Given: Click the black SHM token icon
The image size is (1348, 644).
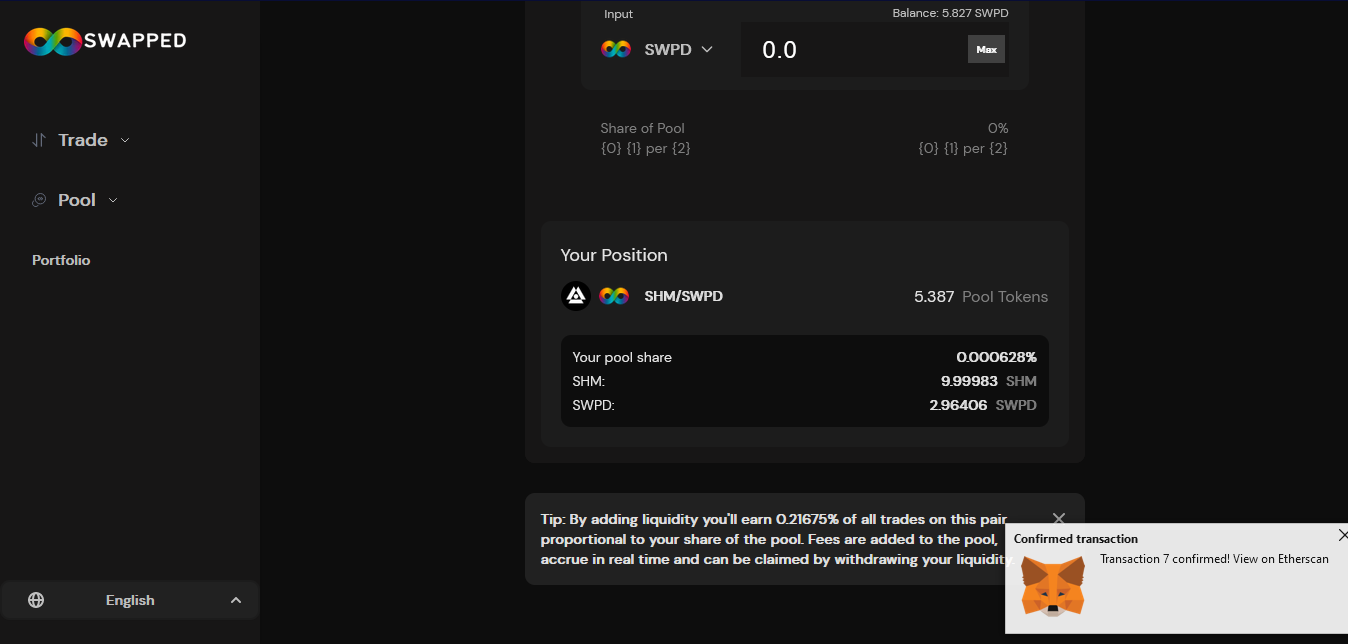Looking at the screenshot, I should click(x=576, y=296).
